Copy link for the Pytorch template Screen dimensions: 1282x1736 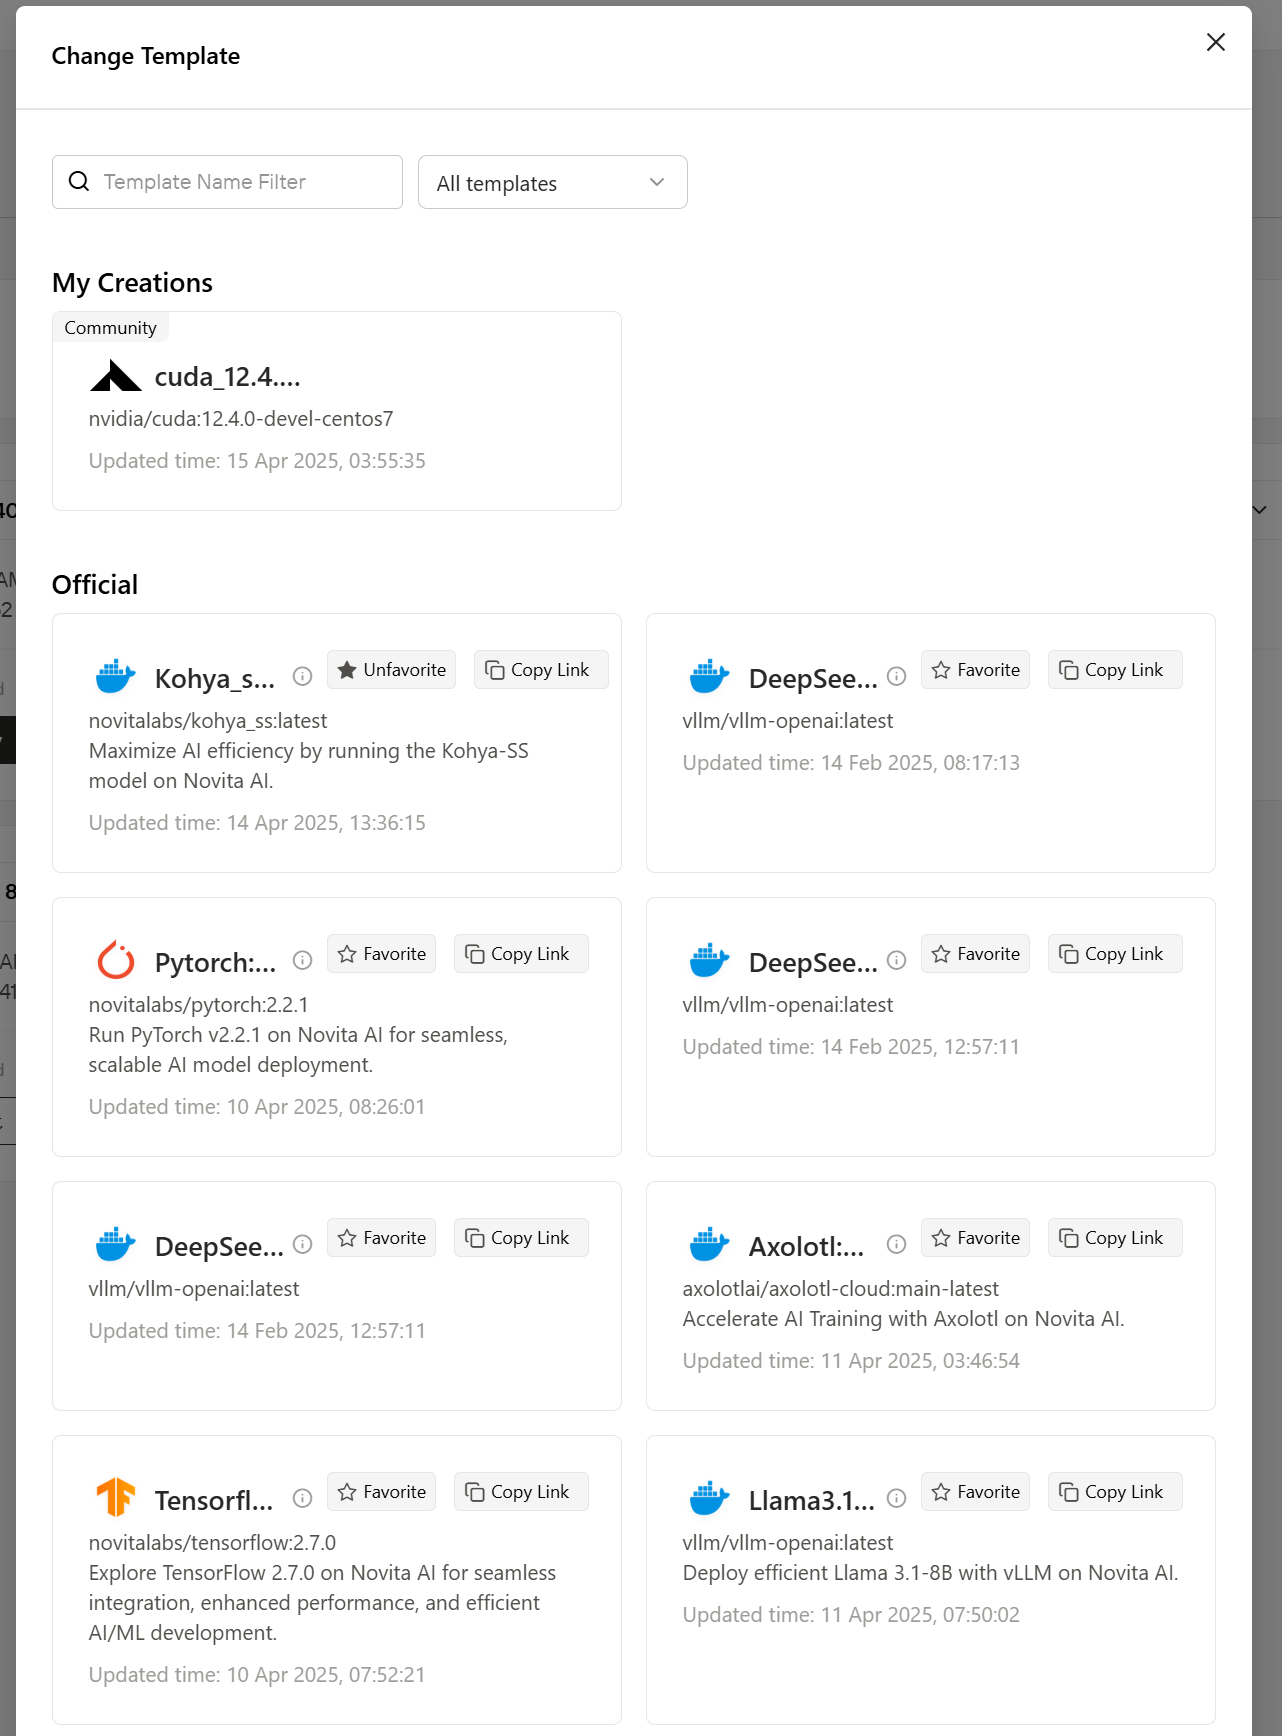point(521,954)
